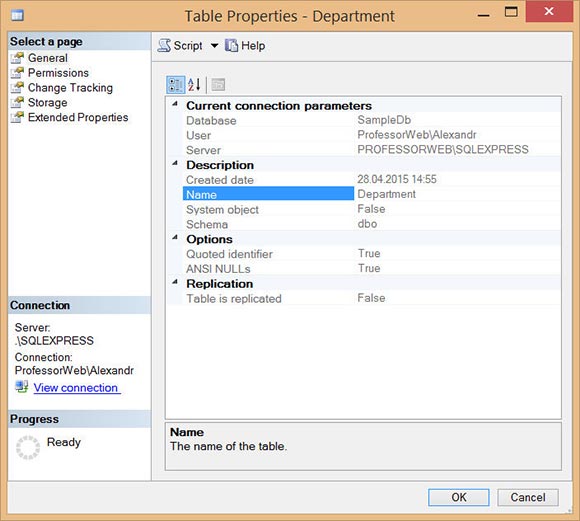Click the View connection properties link
The width and height of the screenshot is (580, 521).
(x=77, y=388)
